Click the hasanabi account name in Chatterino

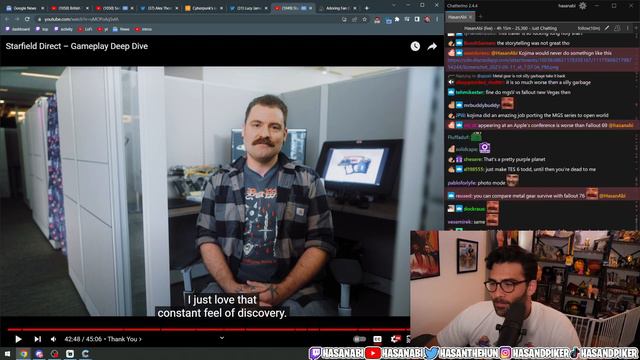point(567,6)
